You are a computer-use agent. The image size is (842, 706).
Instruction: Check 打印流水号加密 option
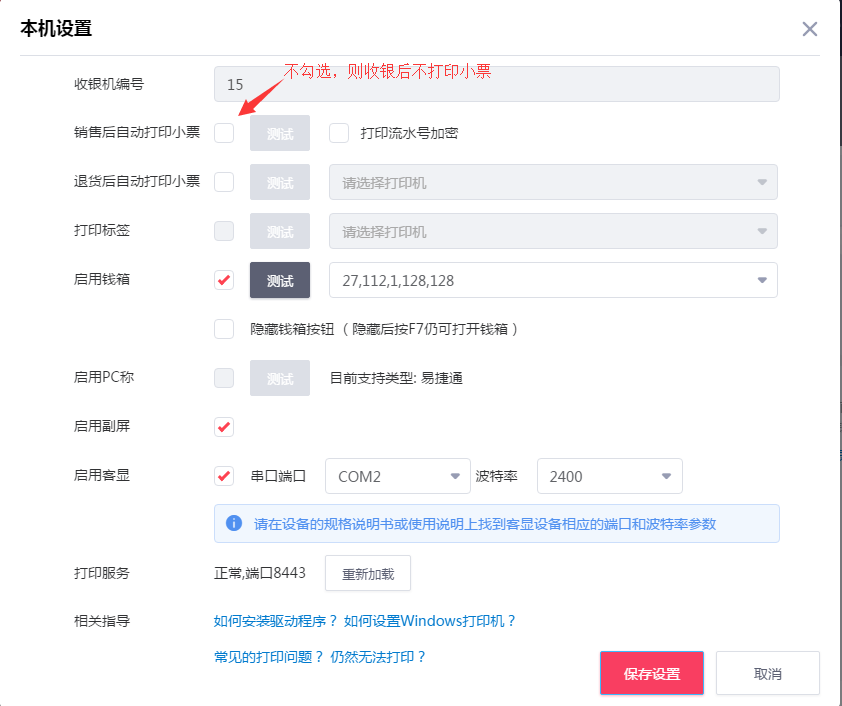pos(338,133)
